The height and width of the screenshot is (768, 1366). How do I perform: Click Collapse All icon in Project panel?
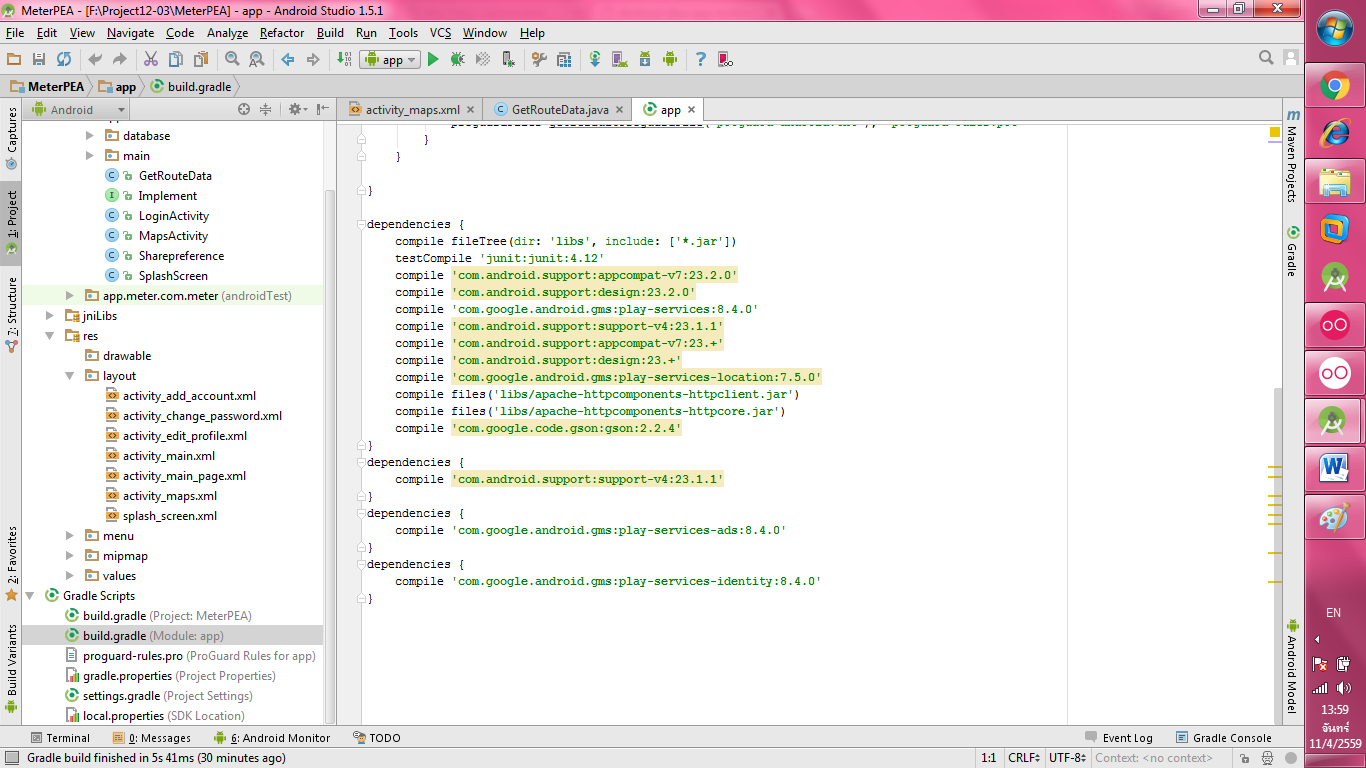pos(266,110)
